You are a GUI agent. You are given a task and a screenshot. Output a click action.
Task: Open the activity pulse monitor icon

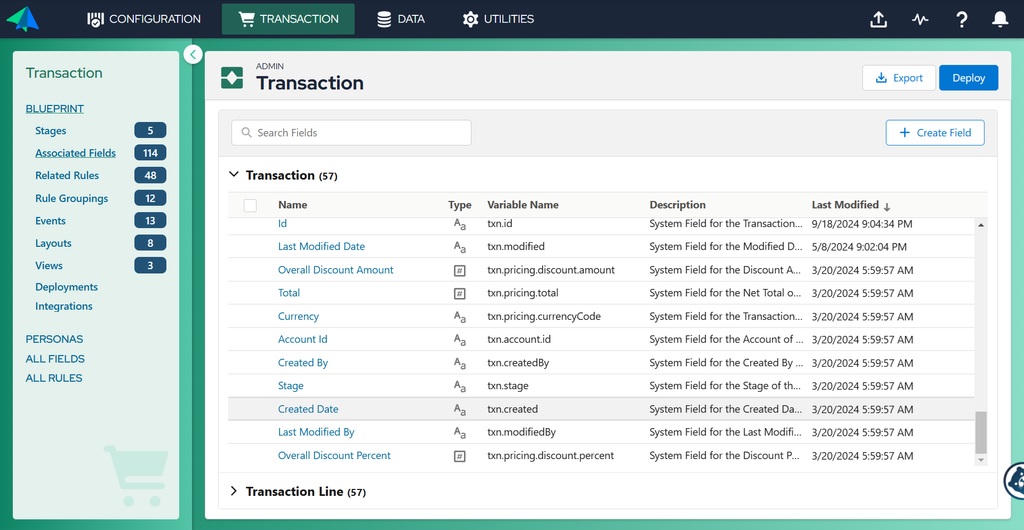(920, 20)
